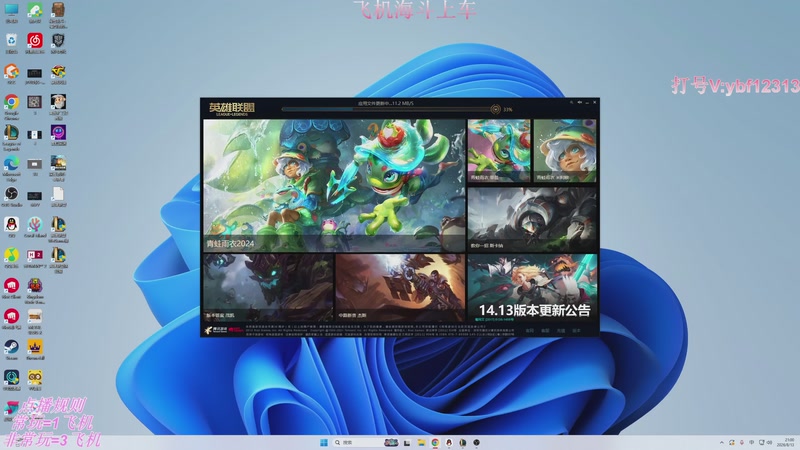
Task: Switch to Chrome in the taskbar
Action: (435, 442)
